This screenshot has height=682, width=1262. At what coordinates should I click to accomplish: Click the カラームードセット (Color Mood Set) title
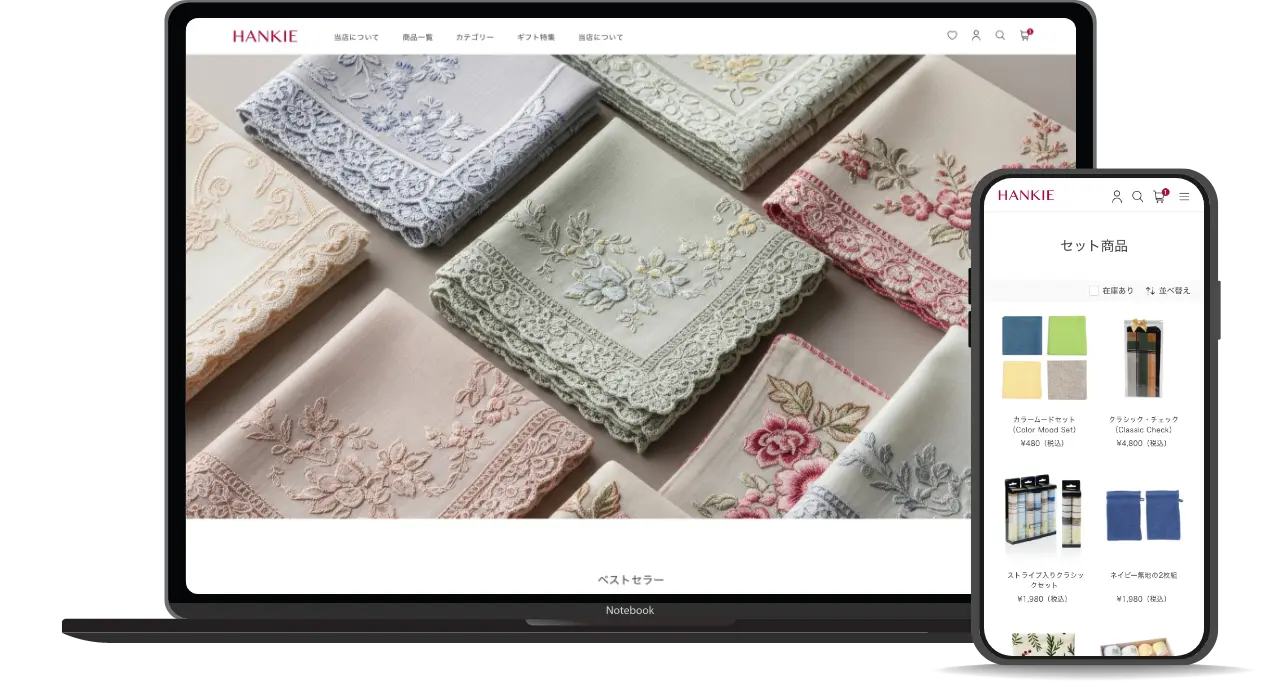point(1044,424)
